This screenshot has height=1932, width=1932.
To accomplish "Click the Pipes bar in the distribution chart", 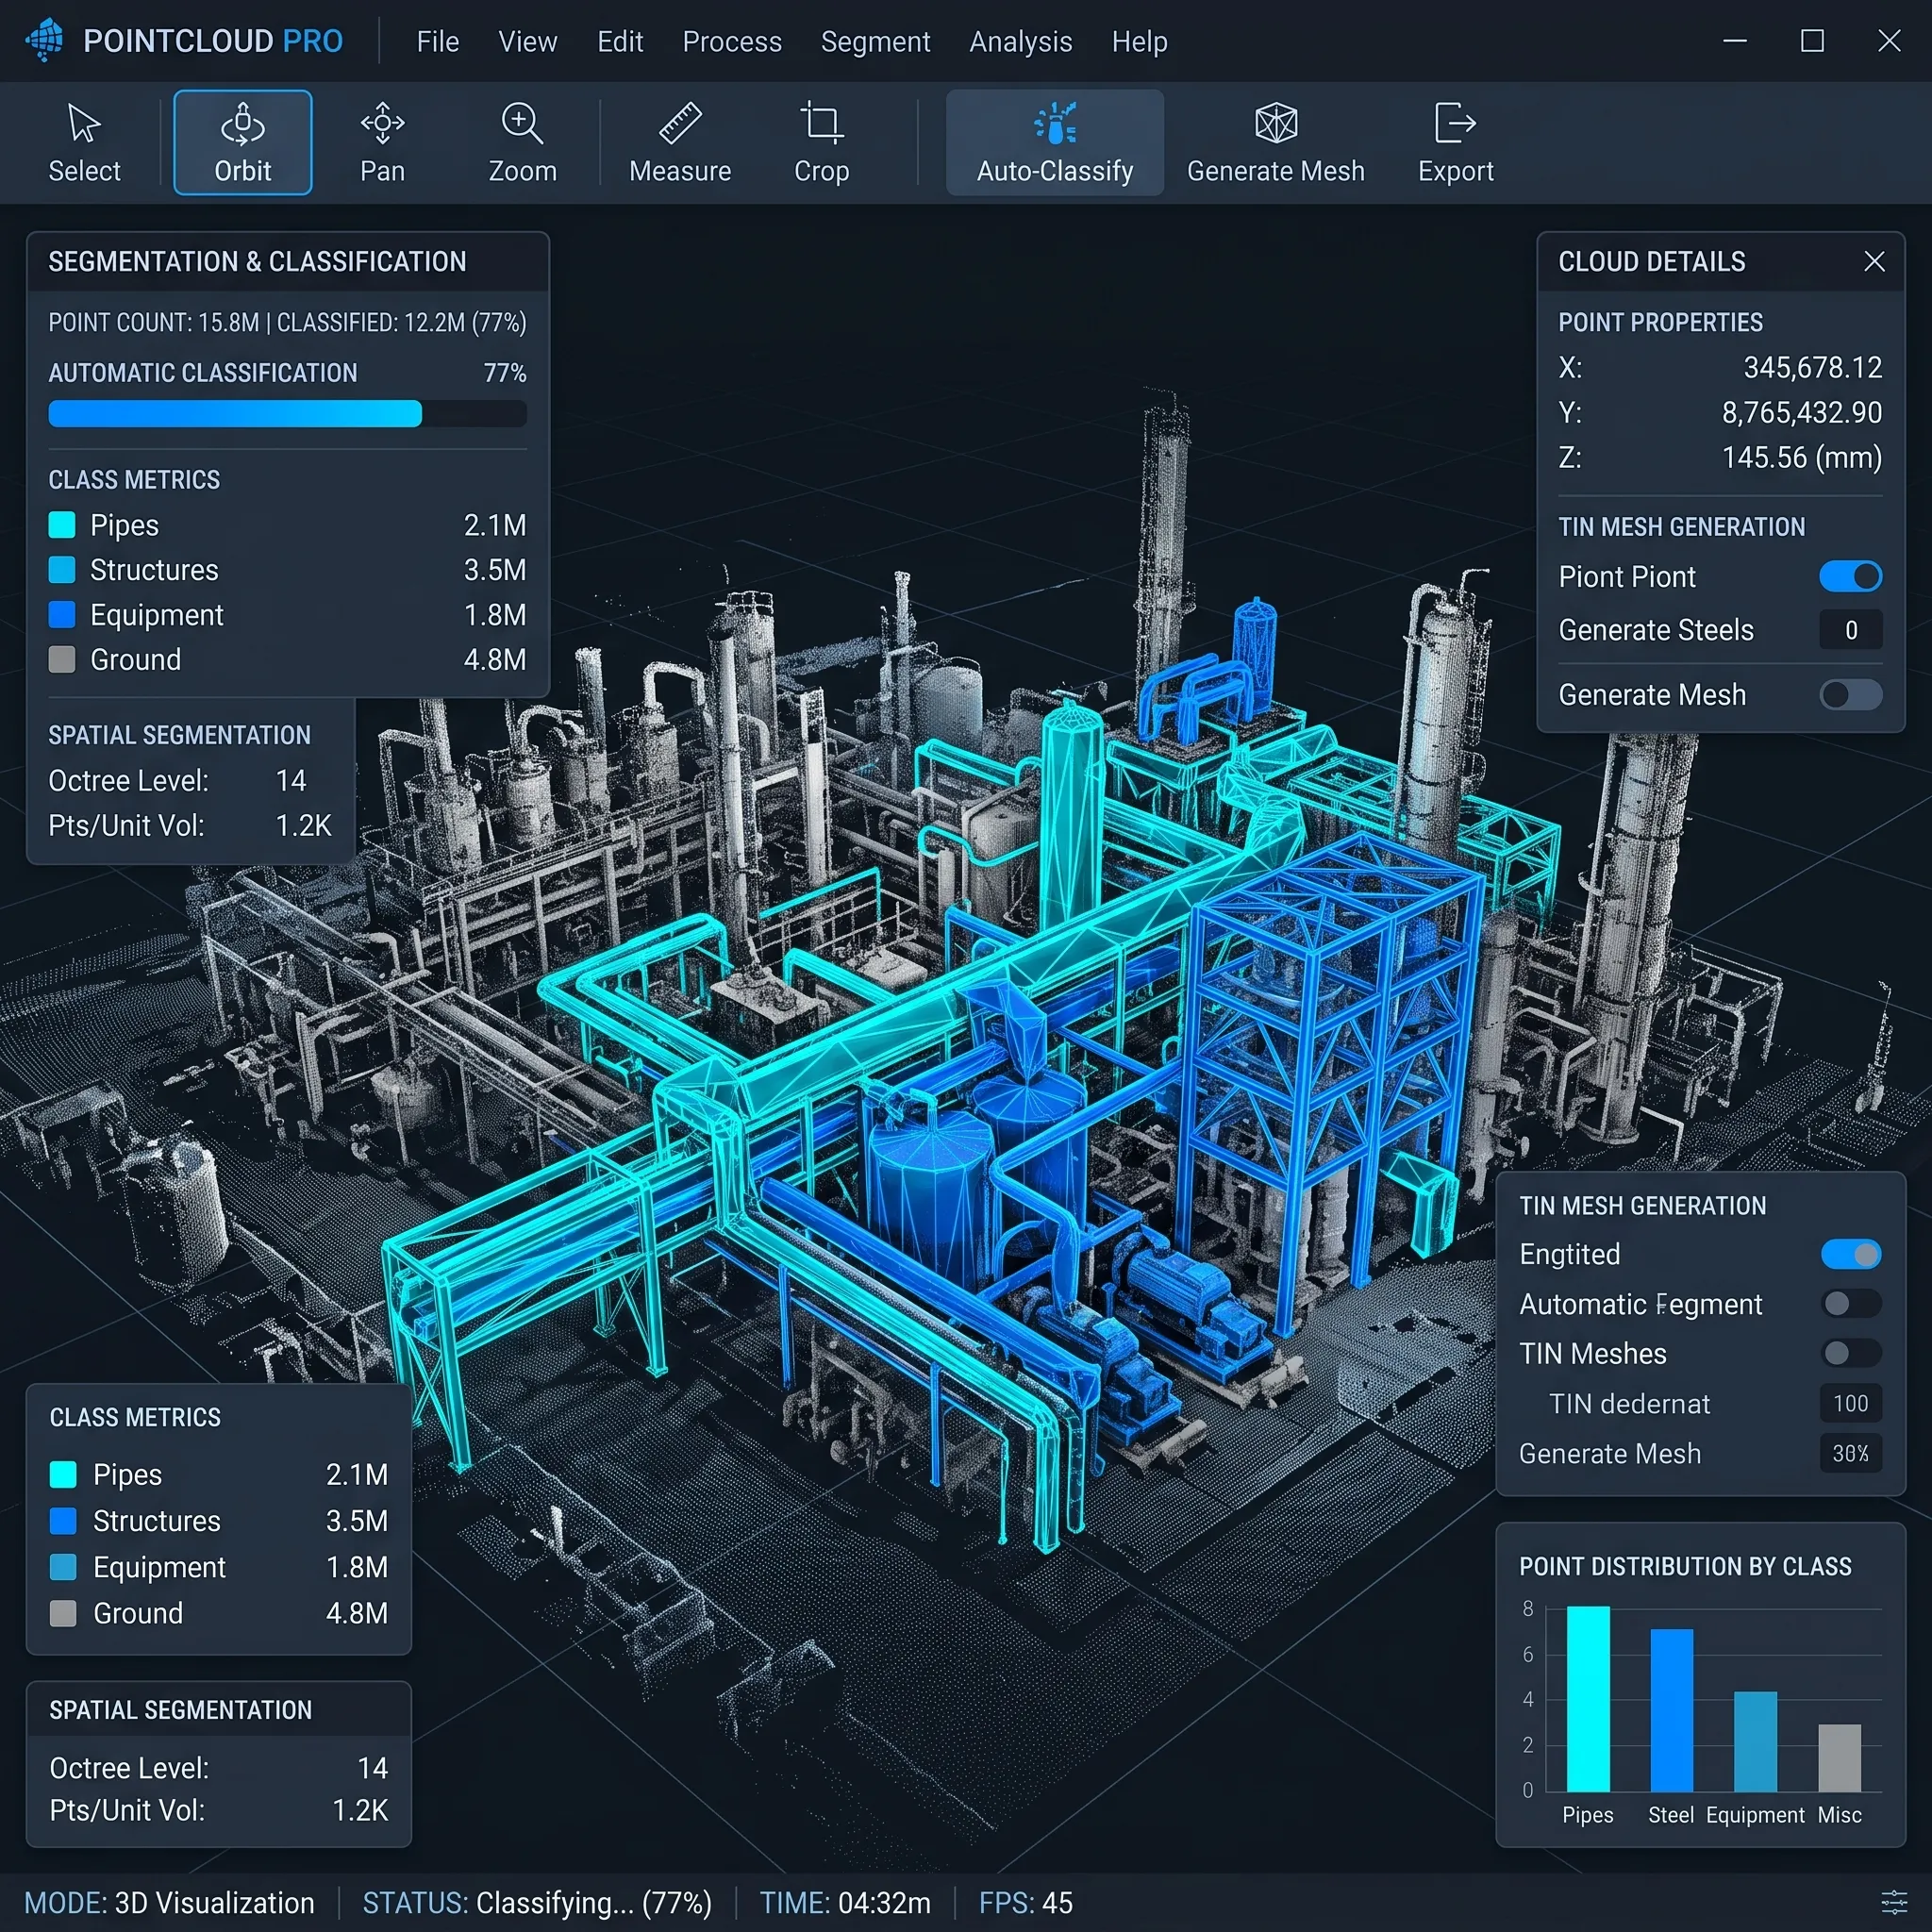I will coord(1588,1698).
